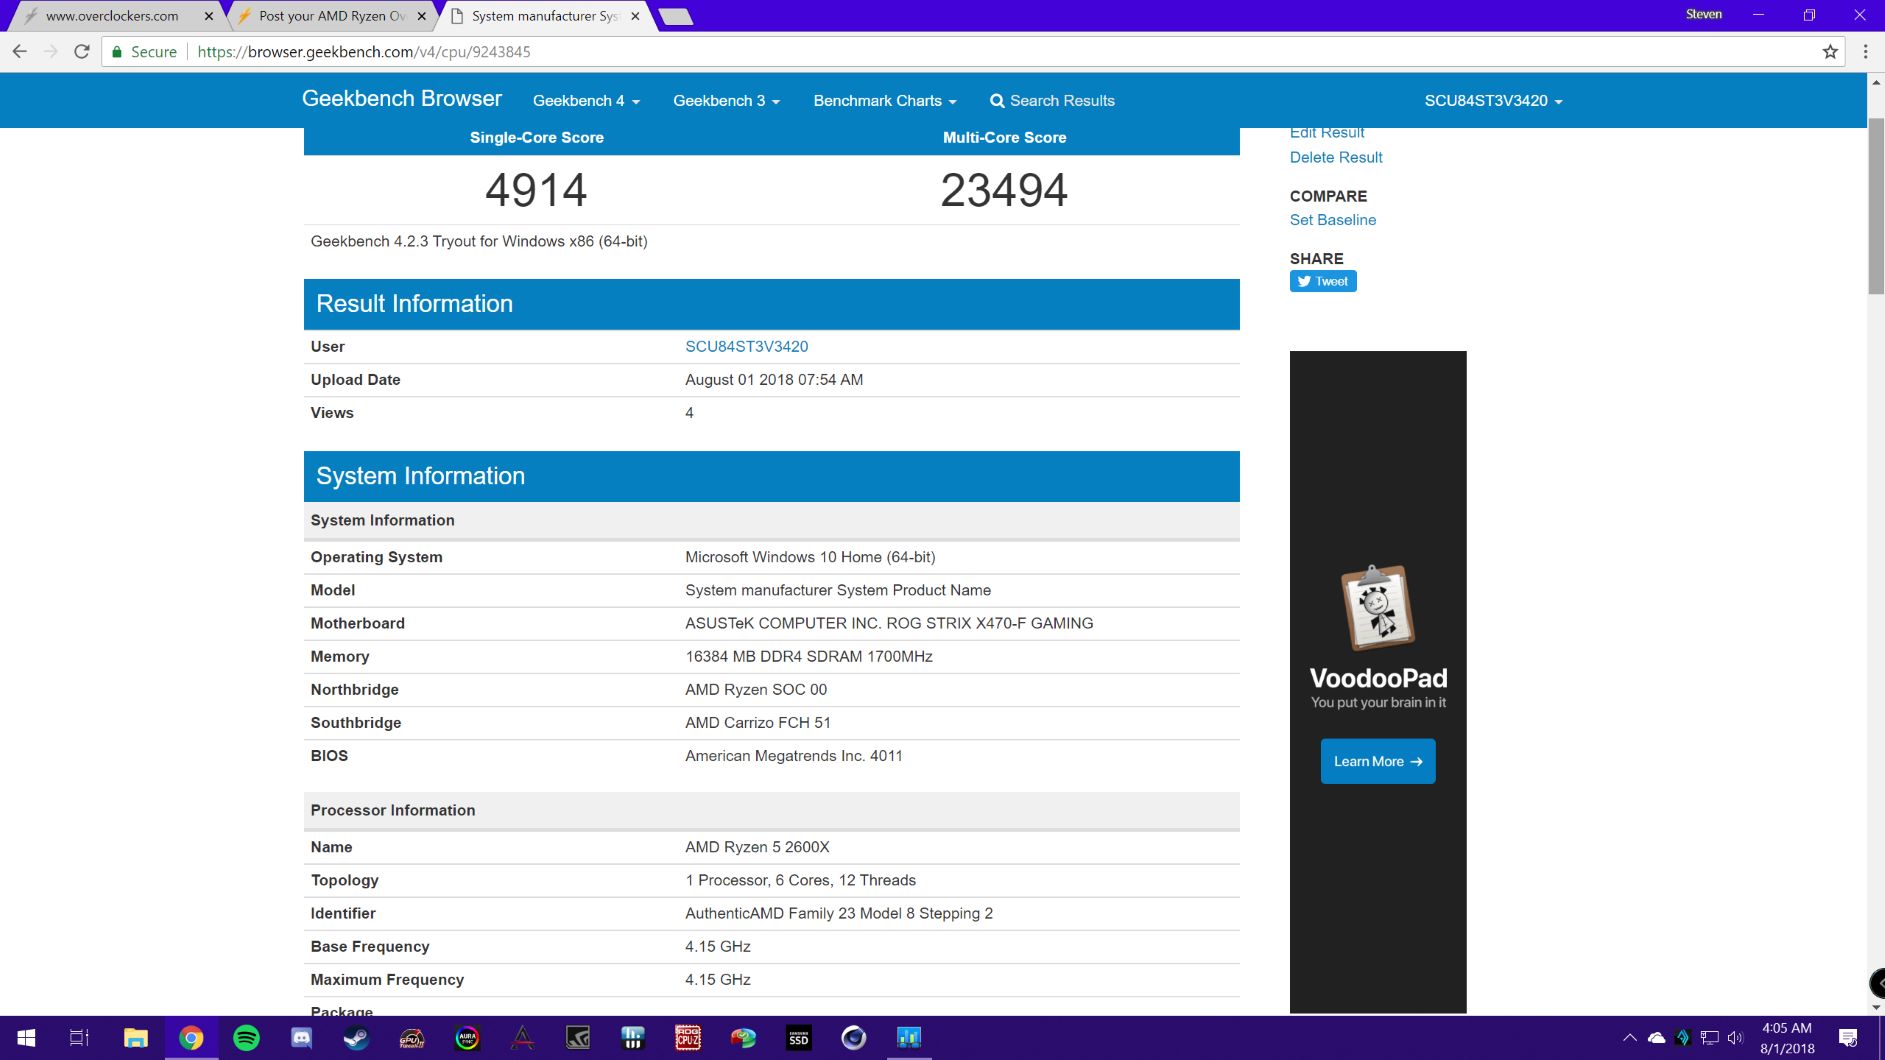Screen dimensions: 1885x1060
Task: Select 'AMD Ryzen 5 2600X' processor name
Action: pos(757,847)
